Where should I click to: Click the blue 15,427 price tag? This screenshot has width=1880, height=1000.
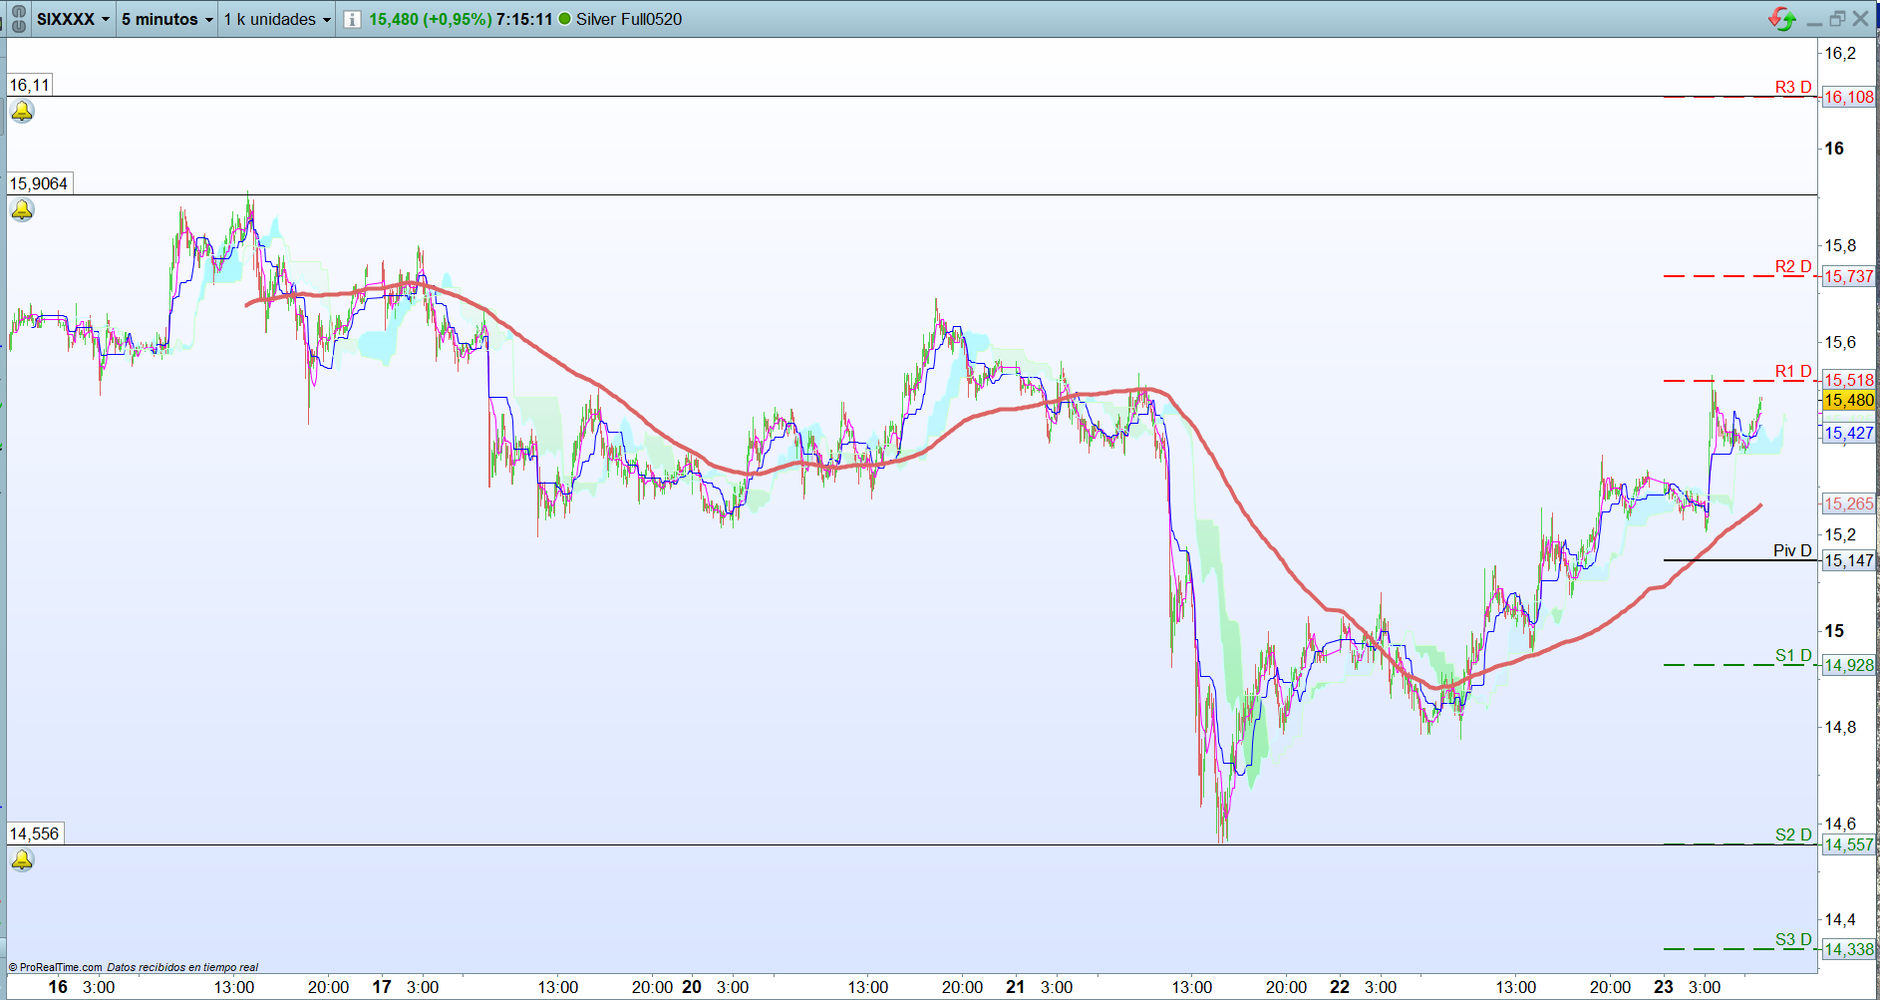click(1849, 433)
